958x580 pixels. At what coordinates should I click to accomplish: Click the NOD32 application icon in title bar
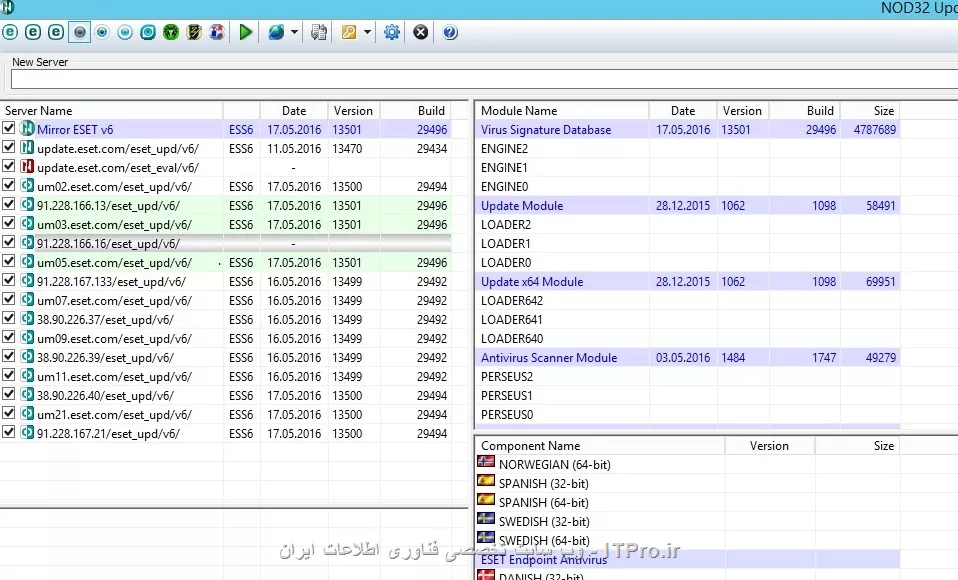point(7,7)
